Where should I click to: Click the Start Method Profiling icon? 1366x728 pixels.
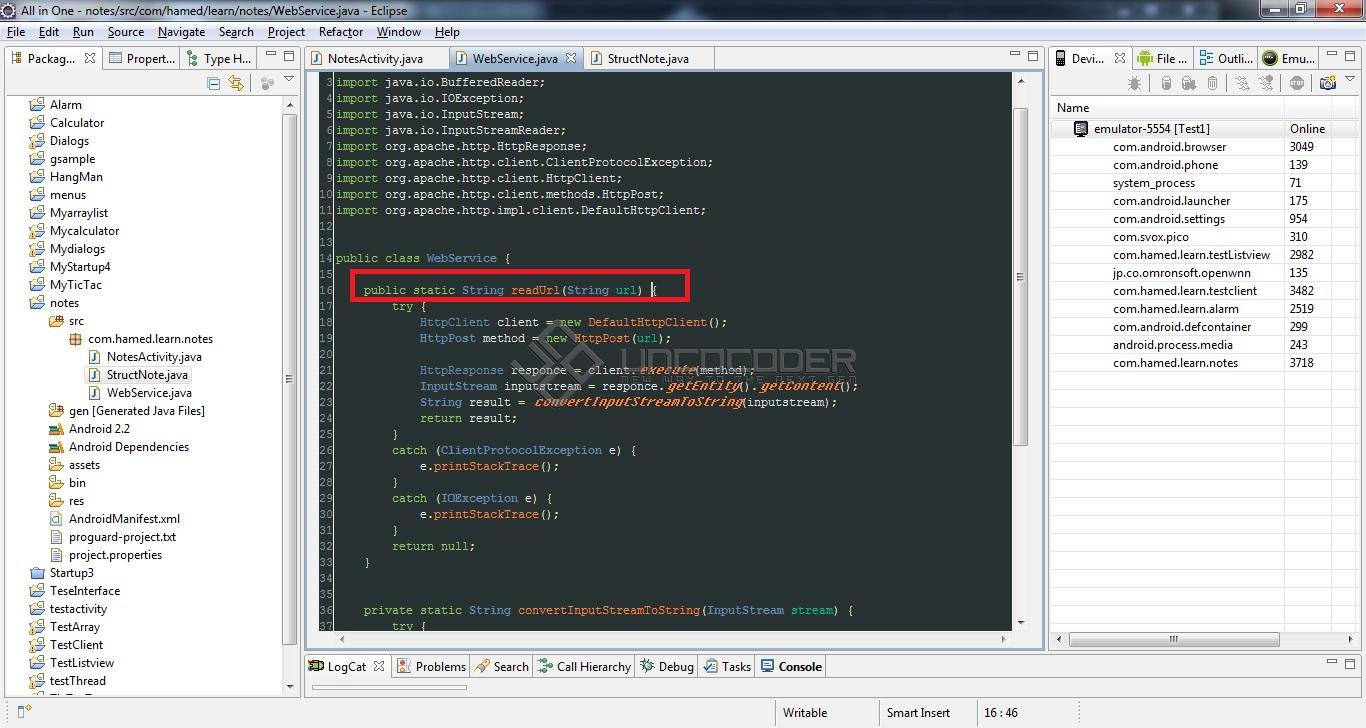[1266, 84]
